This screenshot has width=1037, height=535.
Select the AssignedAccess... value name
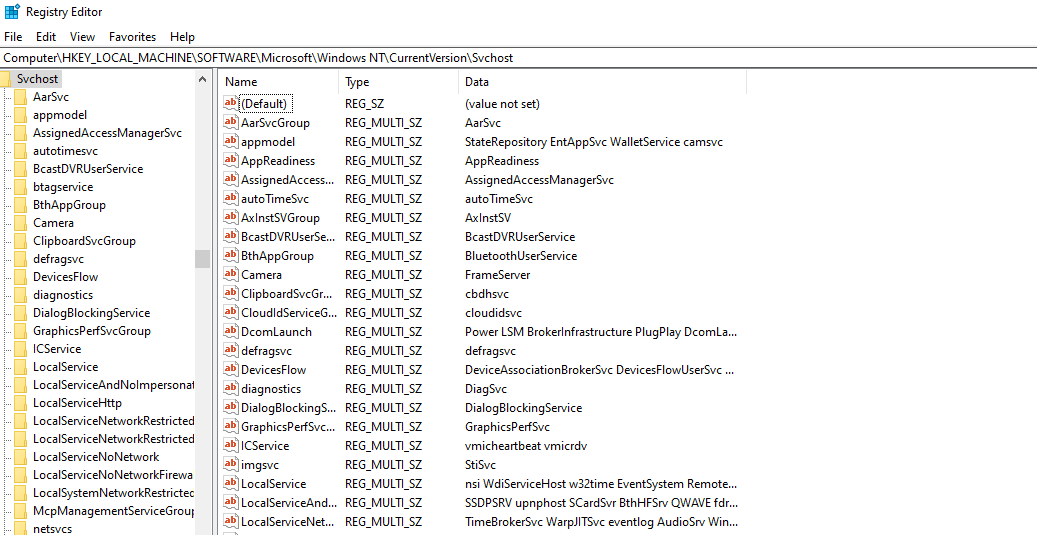[288, 180]
